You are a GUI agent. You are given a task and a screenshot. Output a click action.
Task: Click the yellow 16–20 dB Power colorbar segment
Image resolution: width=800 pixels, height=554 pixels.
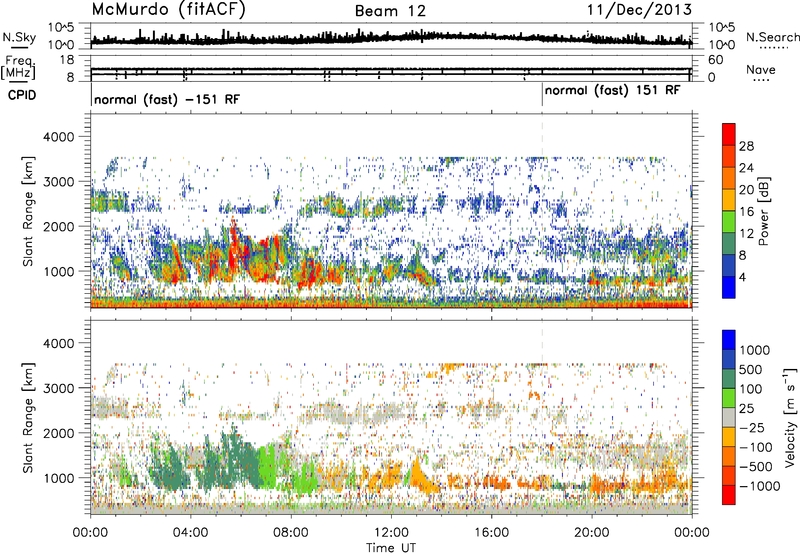pos(729,199)
